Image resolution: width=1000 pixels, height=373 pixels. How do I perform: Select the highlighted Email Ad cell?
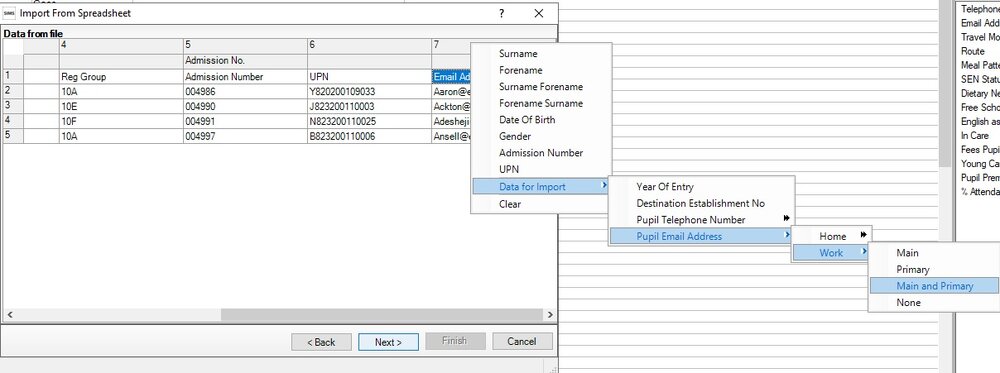[452, 77]
